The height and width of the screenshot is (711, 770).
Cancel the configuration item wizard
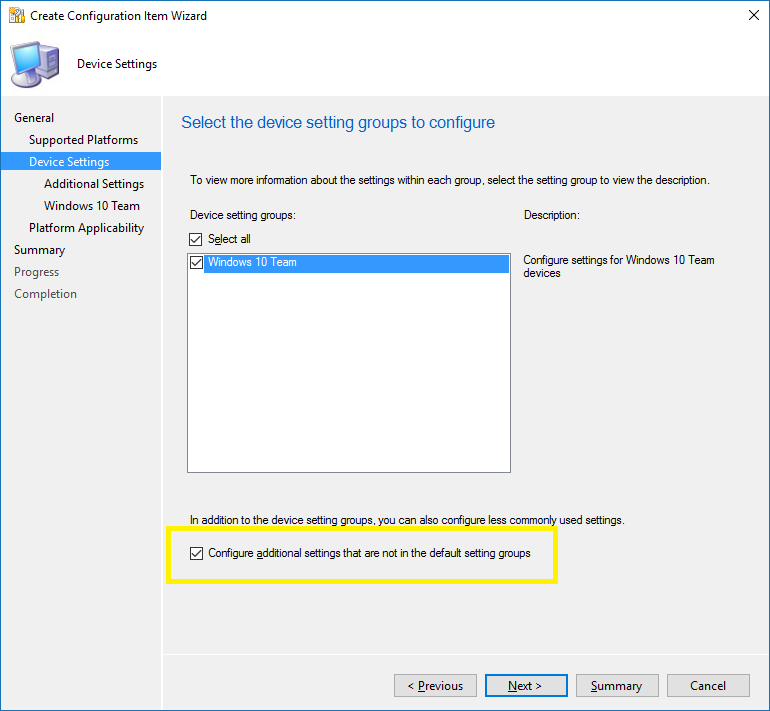708,686
